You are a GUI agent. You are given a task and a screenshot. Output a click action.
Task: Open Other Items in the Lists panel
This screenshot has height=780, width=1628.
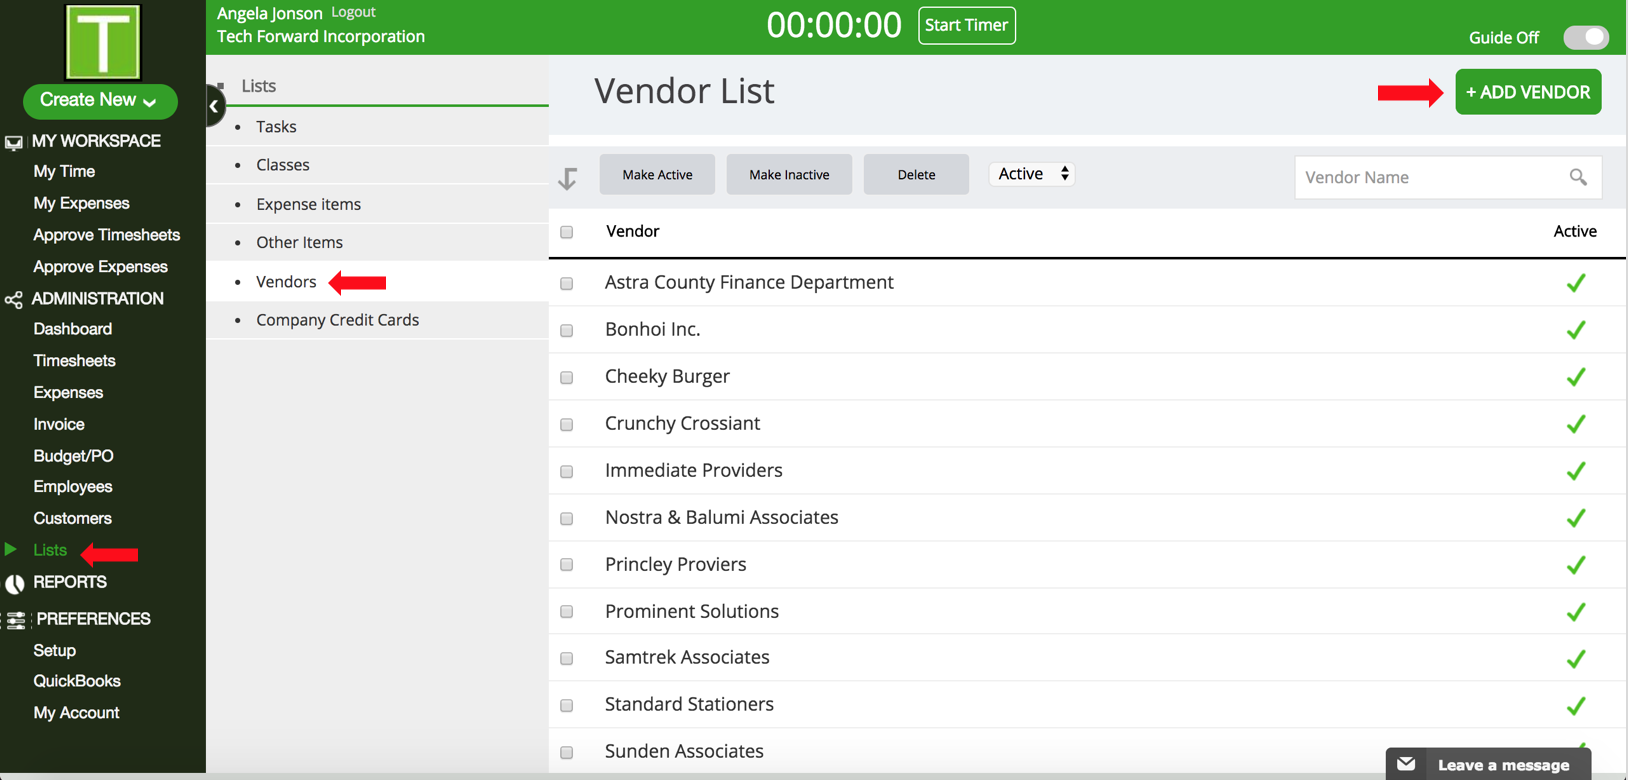[299, 242]
